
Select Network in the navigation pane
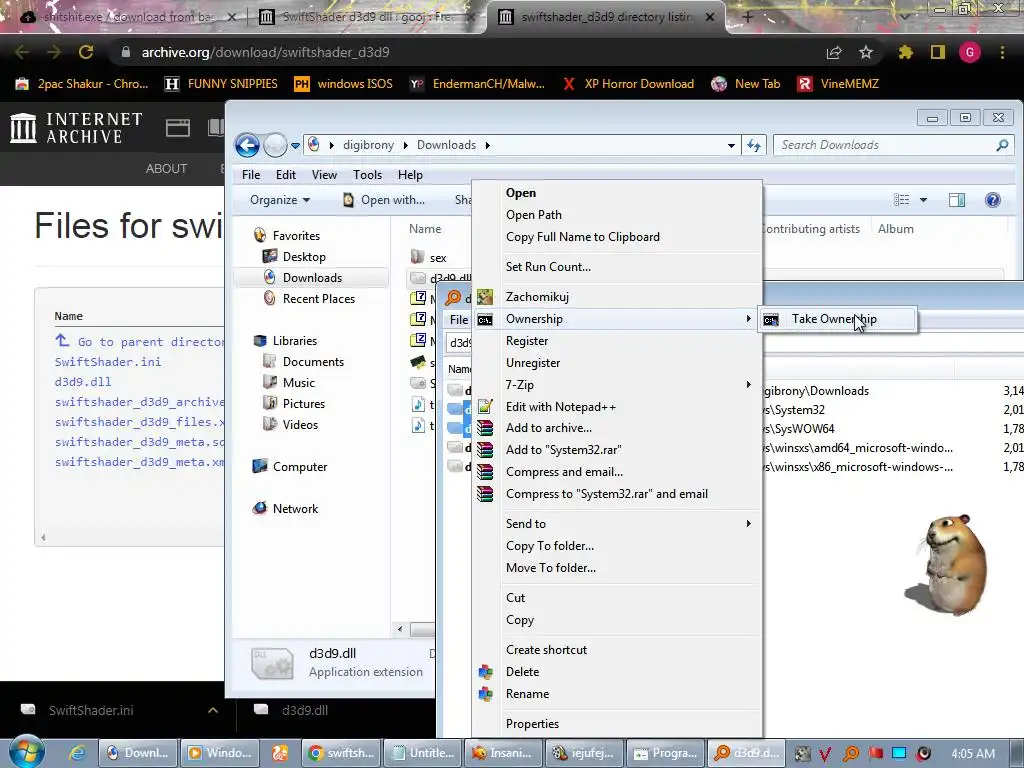click(x=295, y=509)
